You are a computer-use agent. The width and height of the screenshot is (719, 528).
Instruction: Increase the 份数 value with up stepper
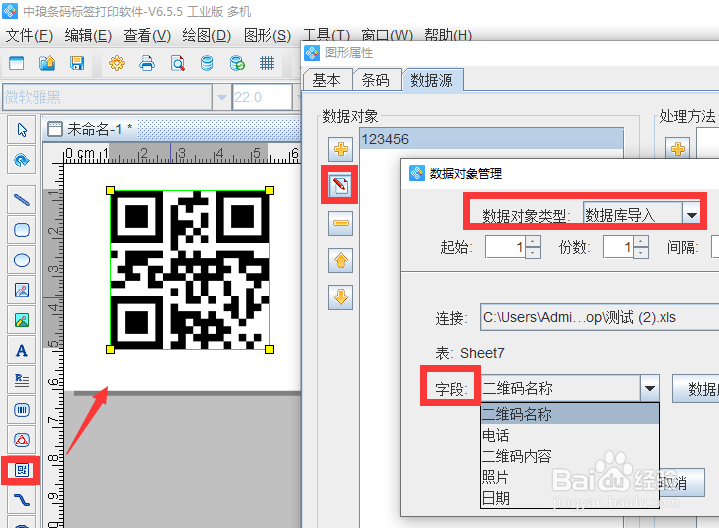pyautogui.click(x=641, y=241)
